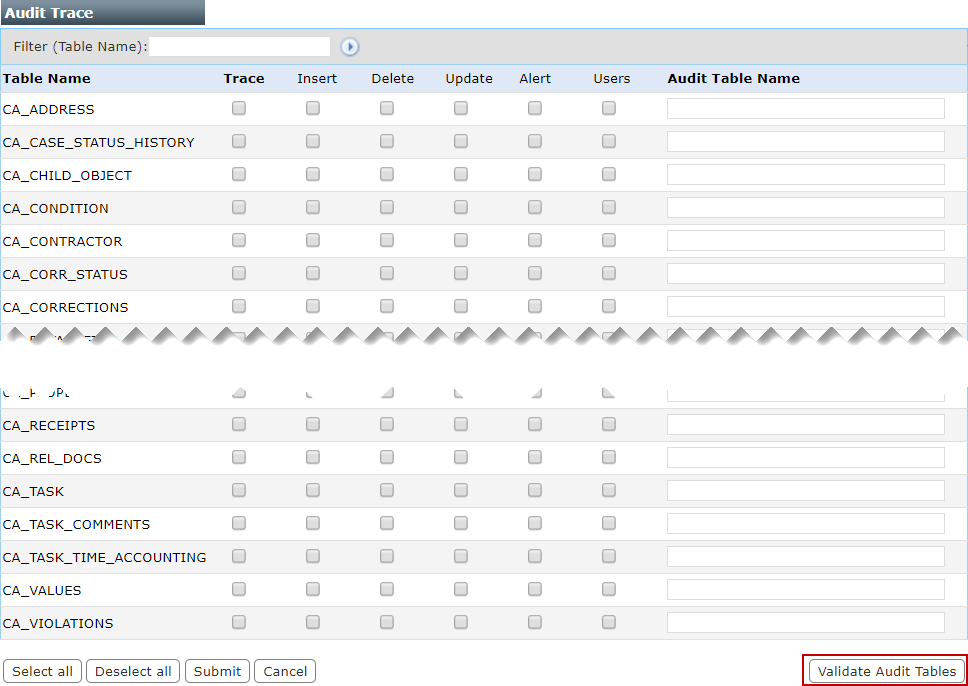Check Update for CA_CONDITION
The image size is (968, 686).
(x=460, y=207)
